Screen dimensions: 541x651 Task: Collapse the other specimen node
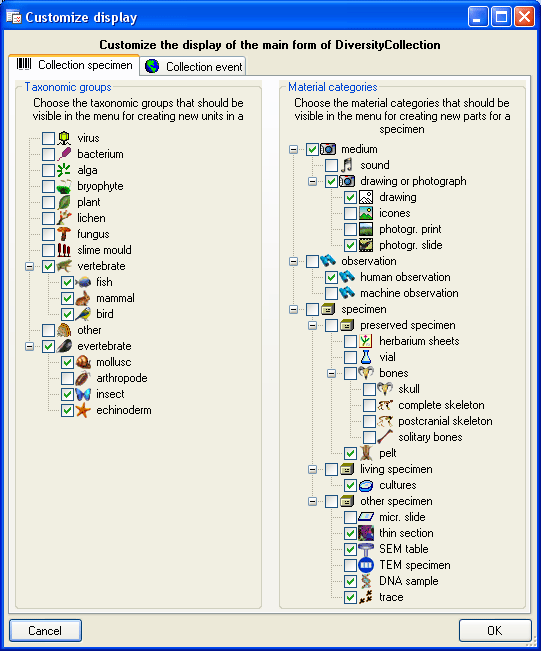tap(313, 501)
